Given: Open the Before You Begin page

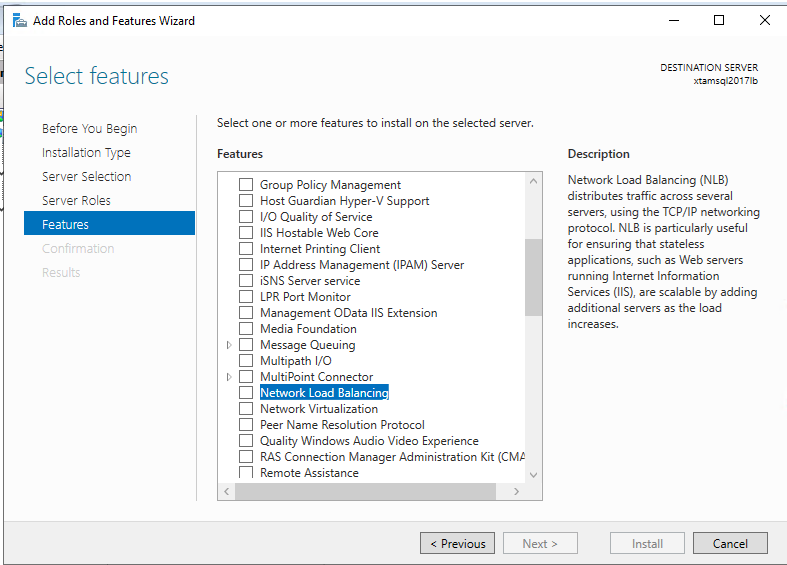Looking at the screenshot, I should (89, 129).
